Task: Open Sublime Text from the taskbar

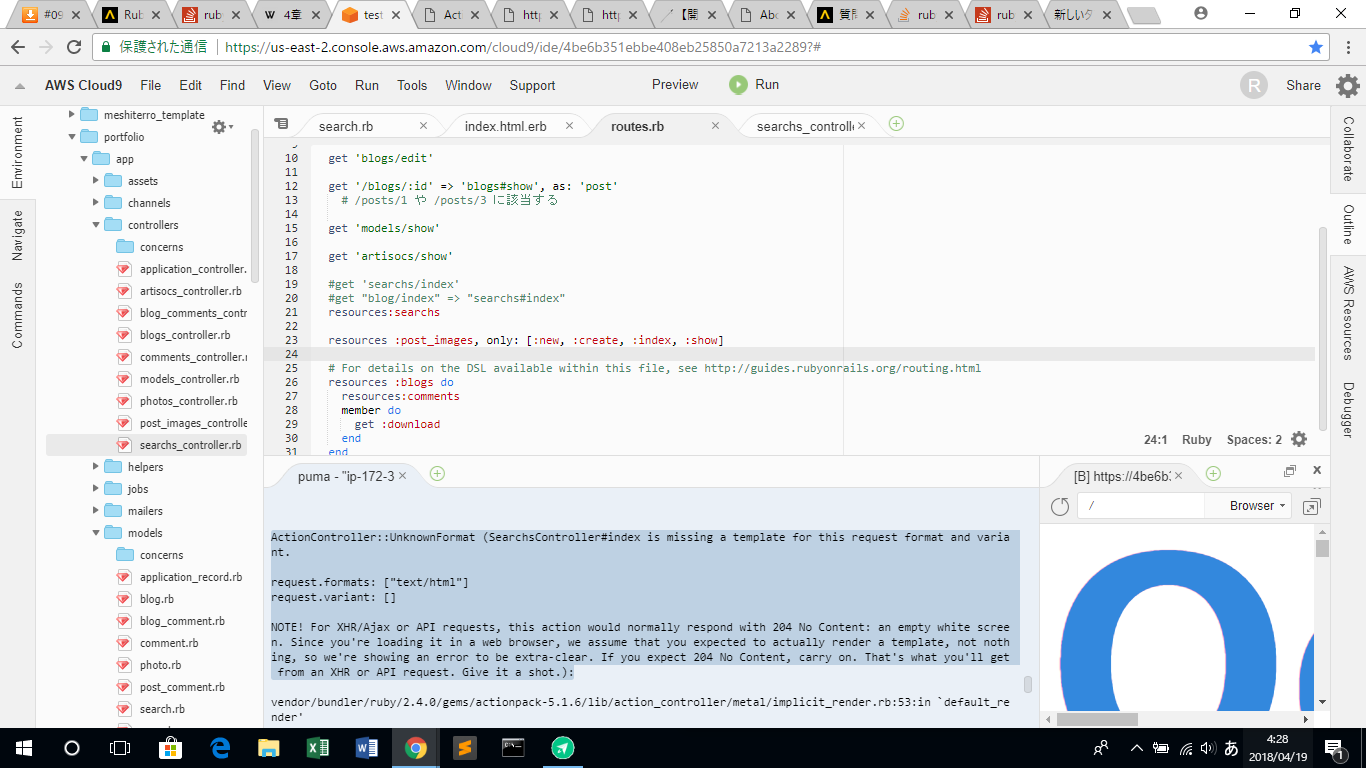Action: coord(464,747)
